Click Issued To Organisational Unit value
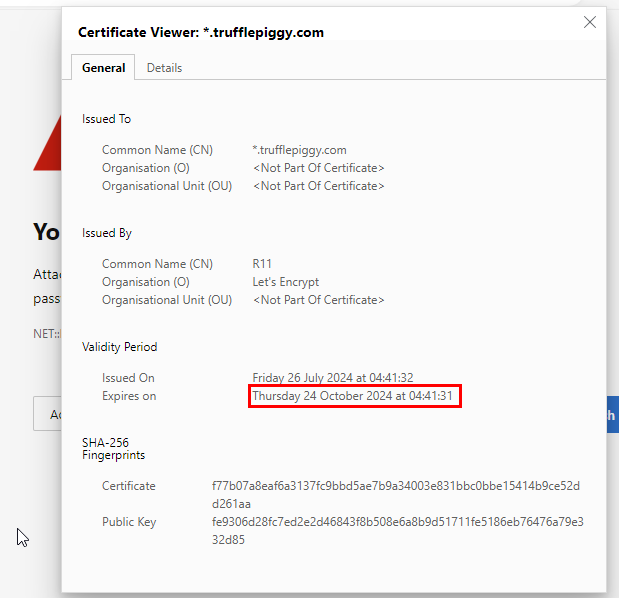Screen dimensions: 619x598 [x=318, y=186]
